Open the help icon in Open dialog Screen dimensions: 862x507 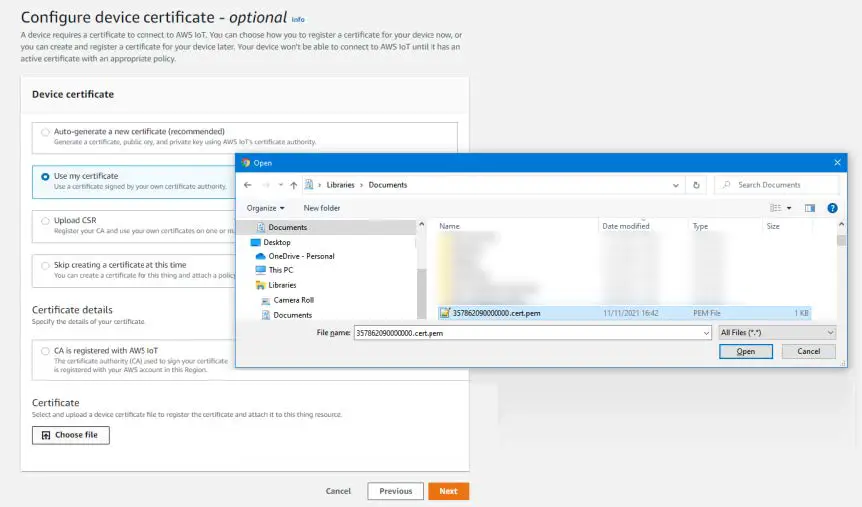[x=832, y=208]
